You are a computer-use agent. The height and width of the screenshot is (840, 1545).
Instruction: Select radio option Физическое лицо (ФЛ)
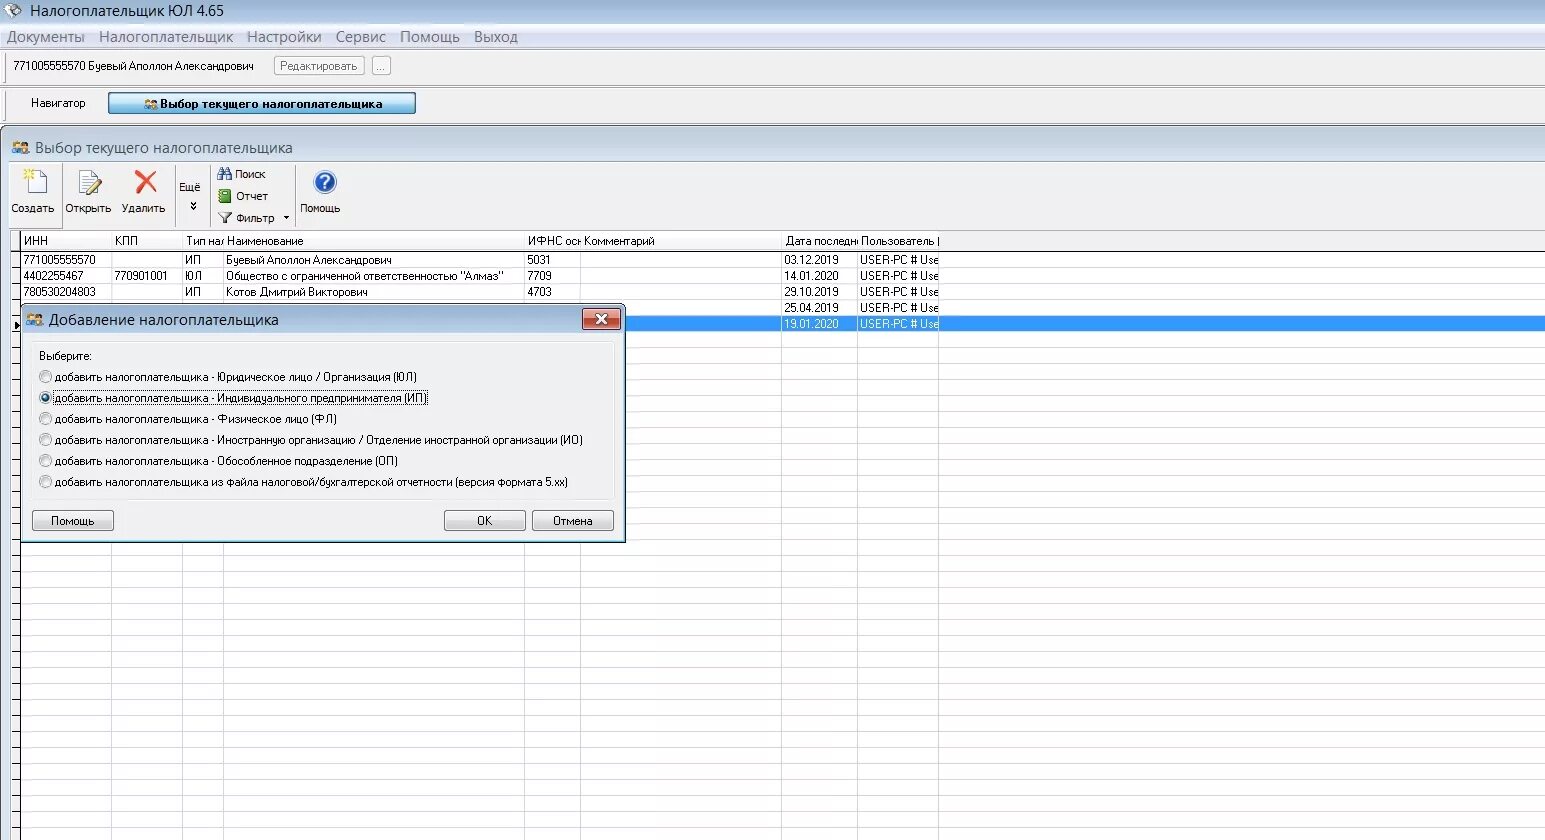coord(45,419)
